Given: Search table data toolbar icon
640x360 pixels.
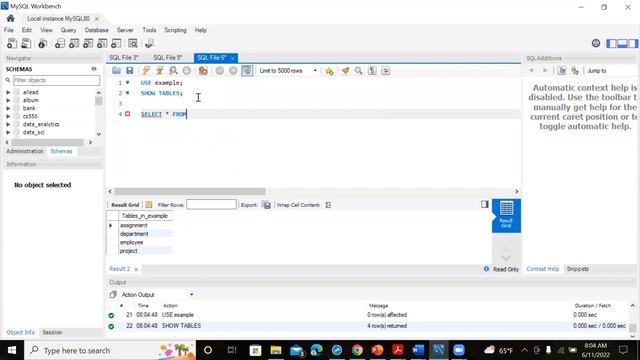Looking at the screenshot, I should pyautogui.click(x=133, y=43).
